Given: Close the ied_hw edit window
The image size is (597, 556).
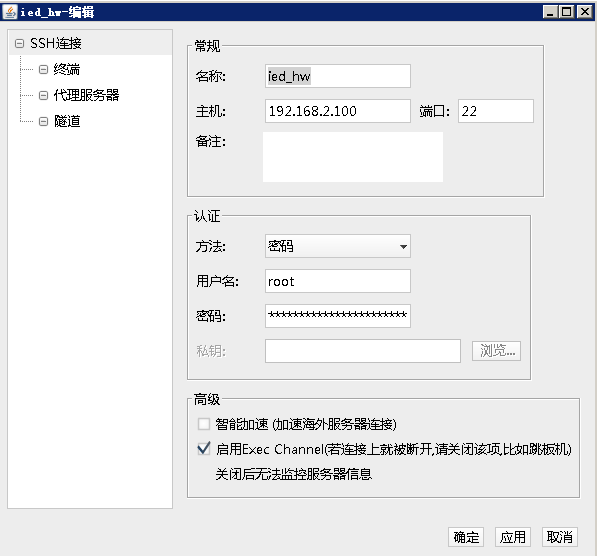Looking at the screenshot, I should (x=585, y=12).
